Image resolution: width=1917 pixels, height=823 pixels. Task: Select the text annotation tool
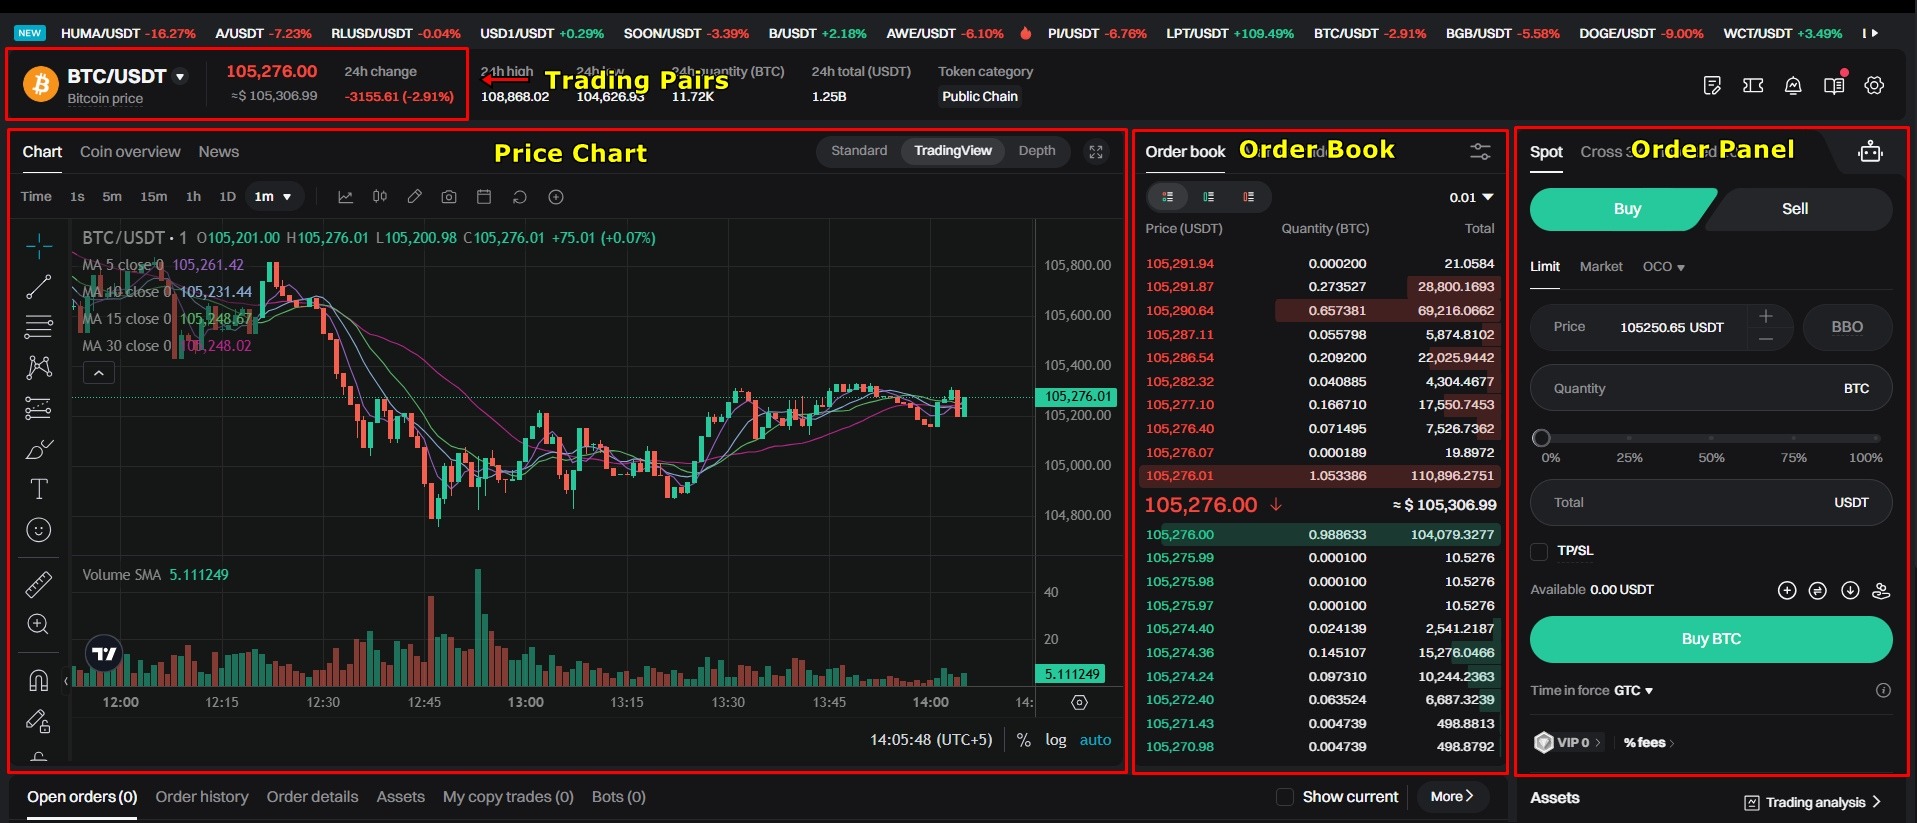39,489
